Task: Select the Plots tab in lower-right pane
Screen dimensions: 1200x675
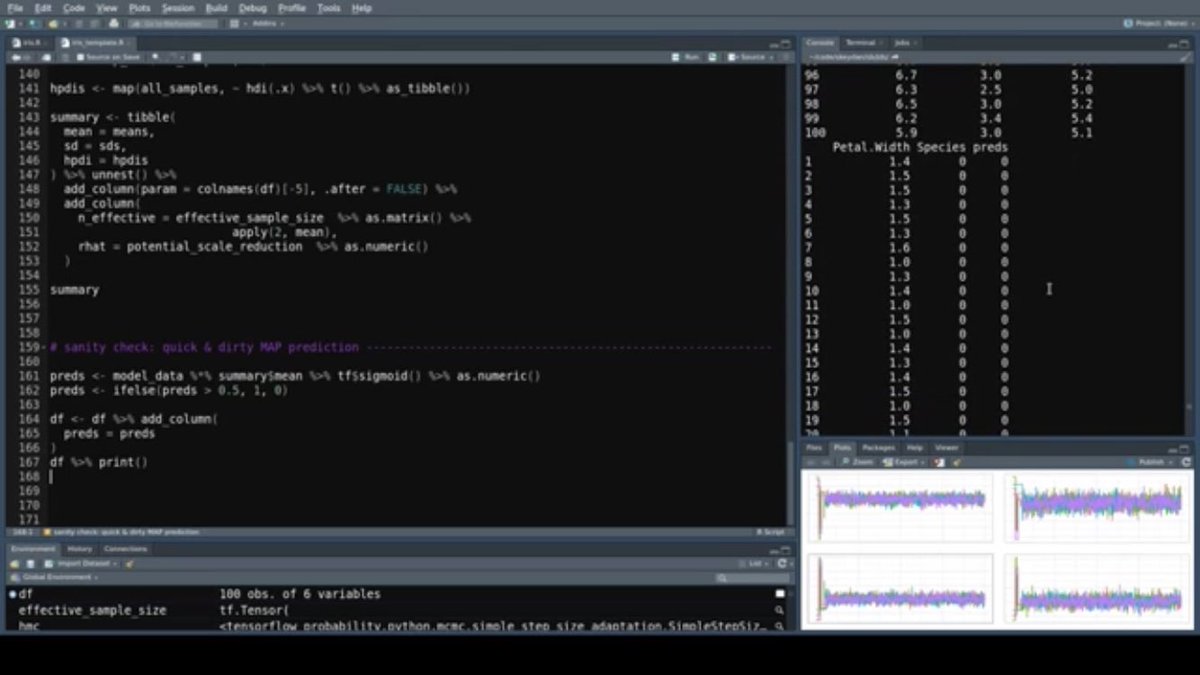Action: [842, 448]
